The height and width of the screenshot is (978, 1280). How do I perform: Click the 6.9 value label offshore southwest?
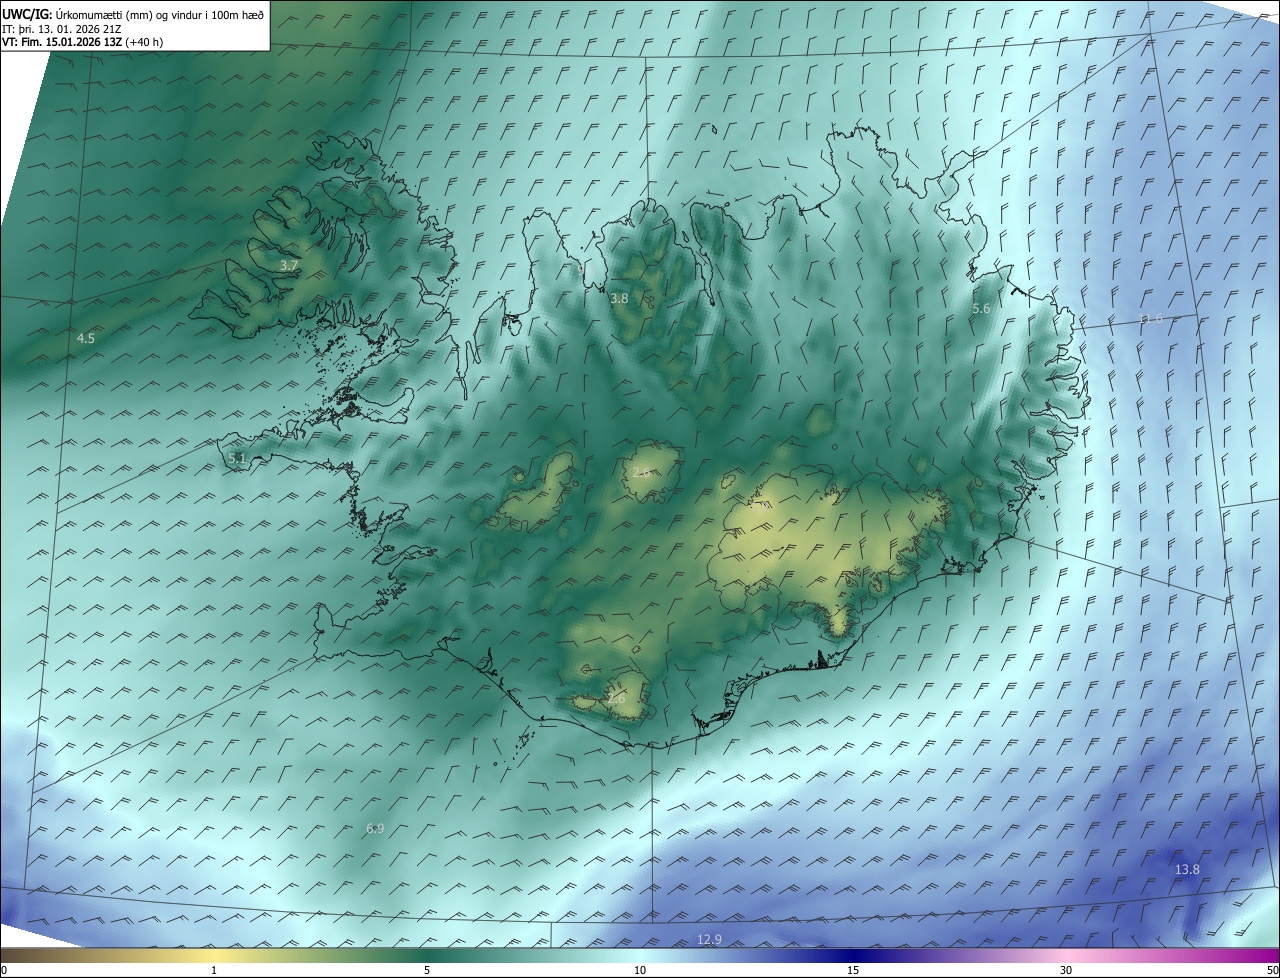[x=375, y=829]
